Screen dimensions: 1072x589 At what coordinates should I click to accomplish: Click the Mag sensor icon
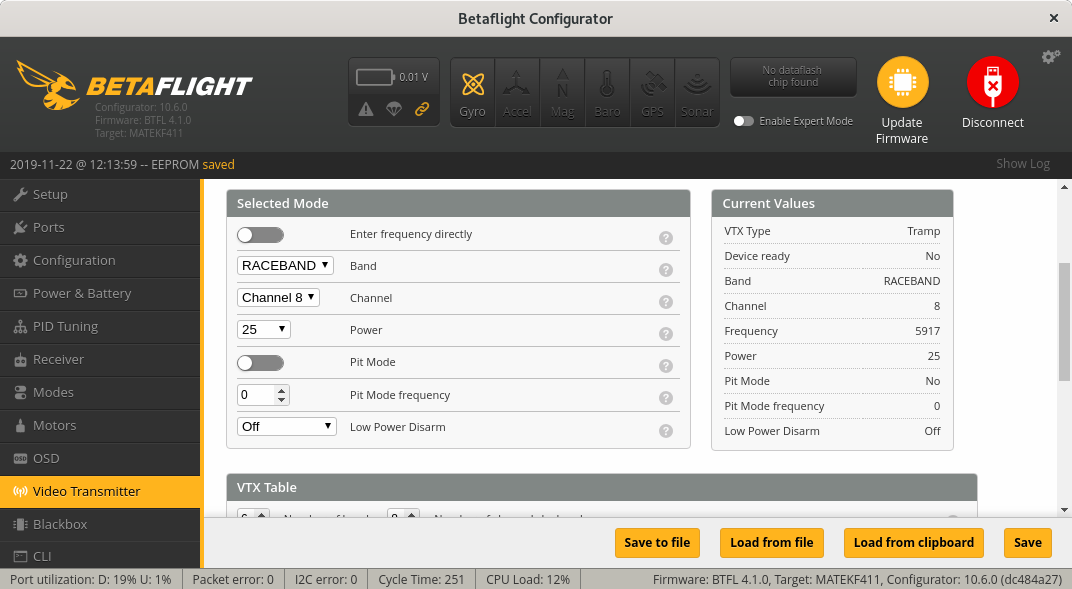(x=562, y=92)
